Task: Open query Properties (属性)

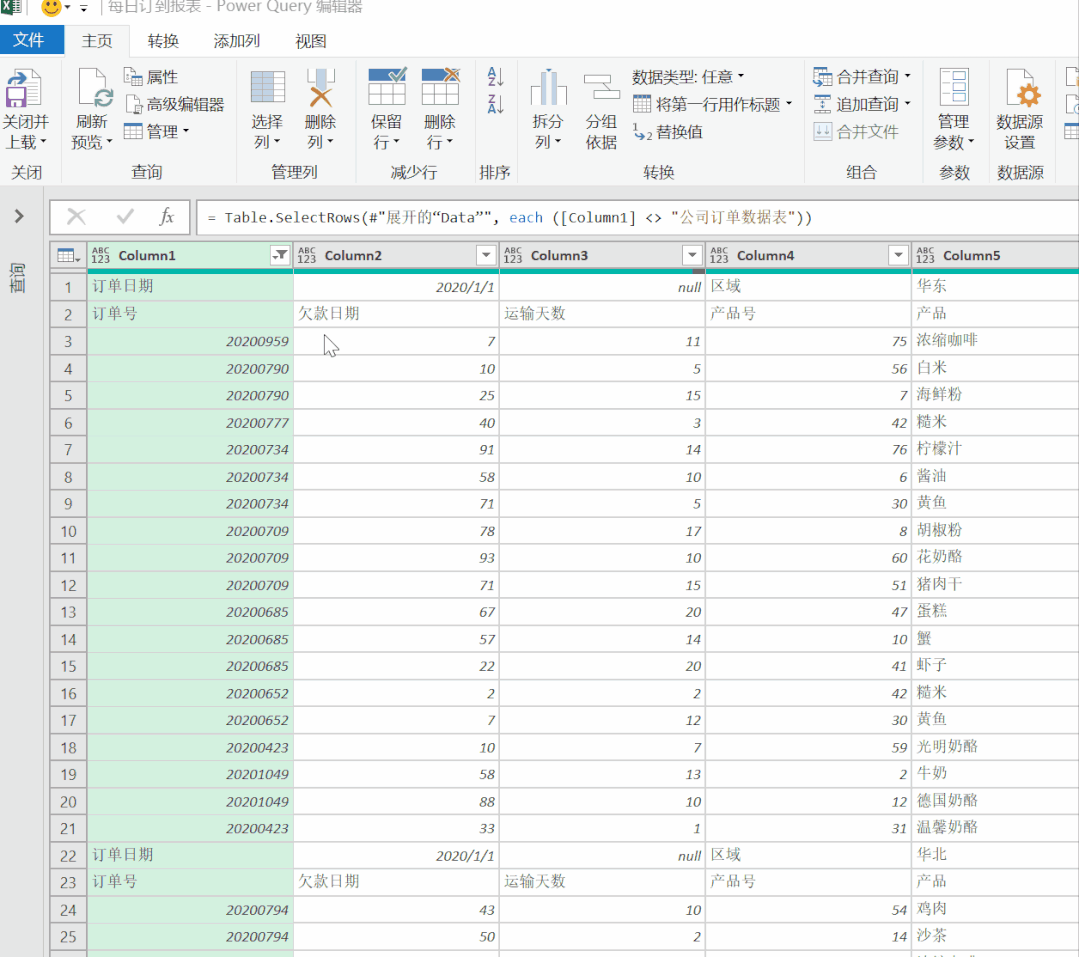Action: click(151, 76)
